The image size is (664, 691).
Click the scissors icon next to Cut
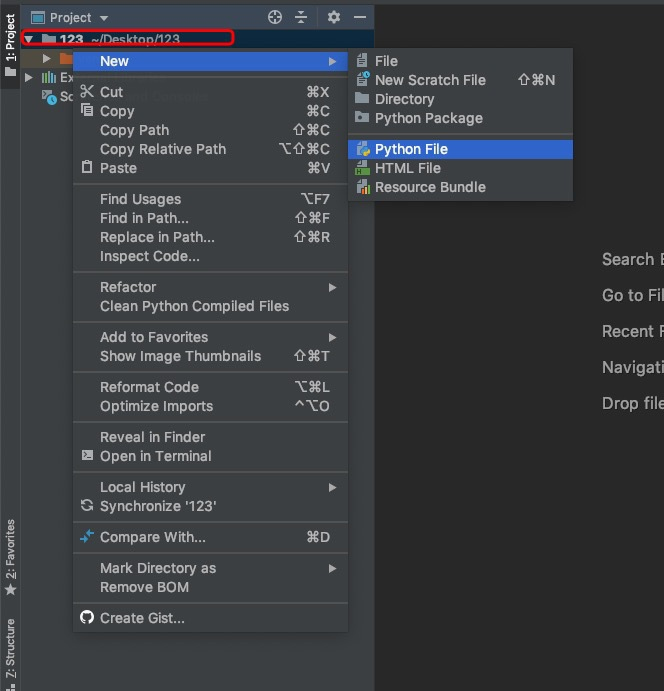87,92
